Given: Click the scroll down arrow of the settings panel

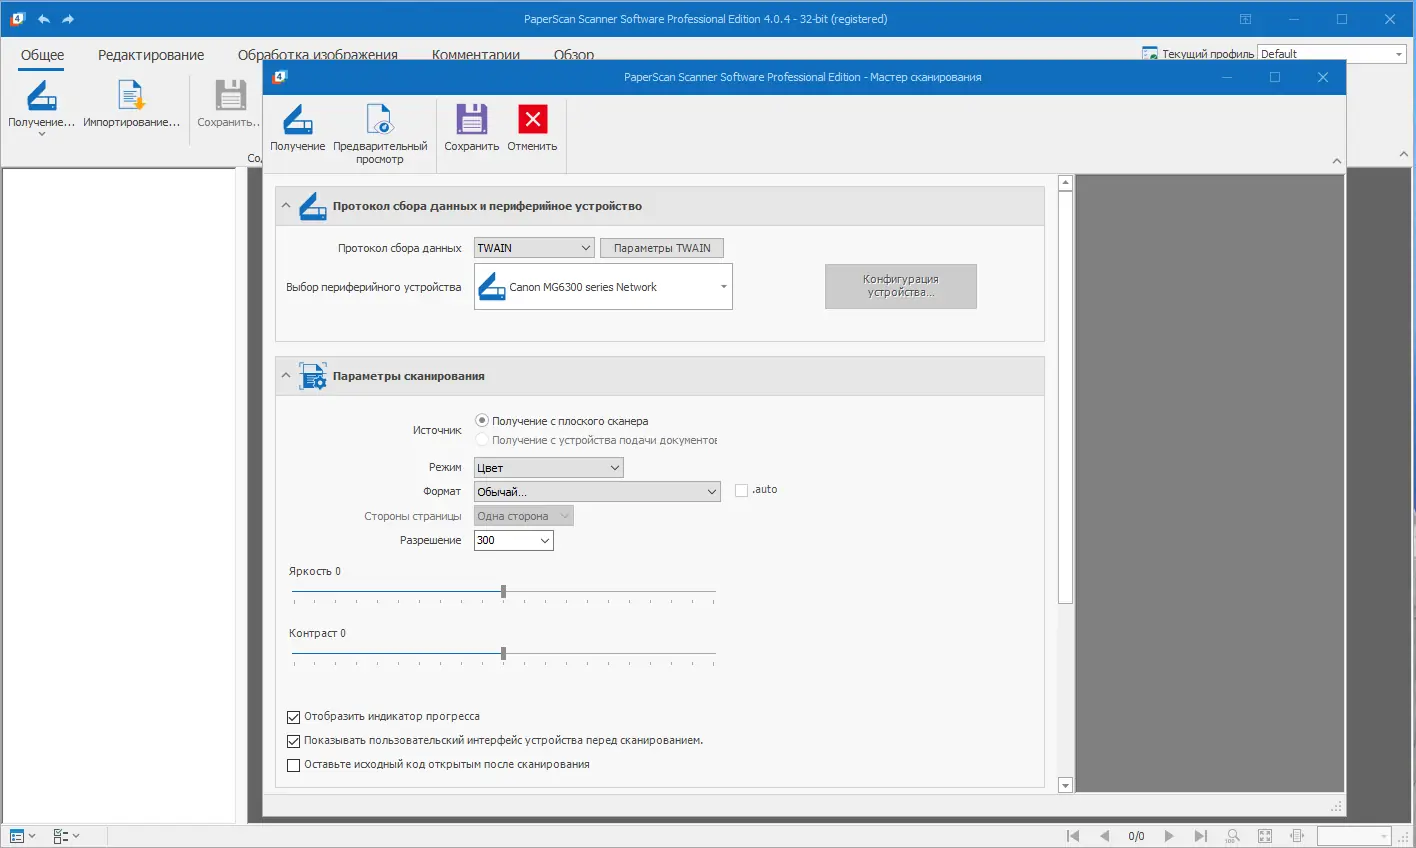Looking at the screenshot, I should pyautogui.click(x=1065, y=786).
